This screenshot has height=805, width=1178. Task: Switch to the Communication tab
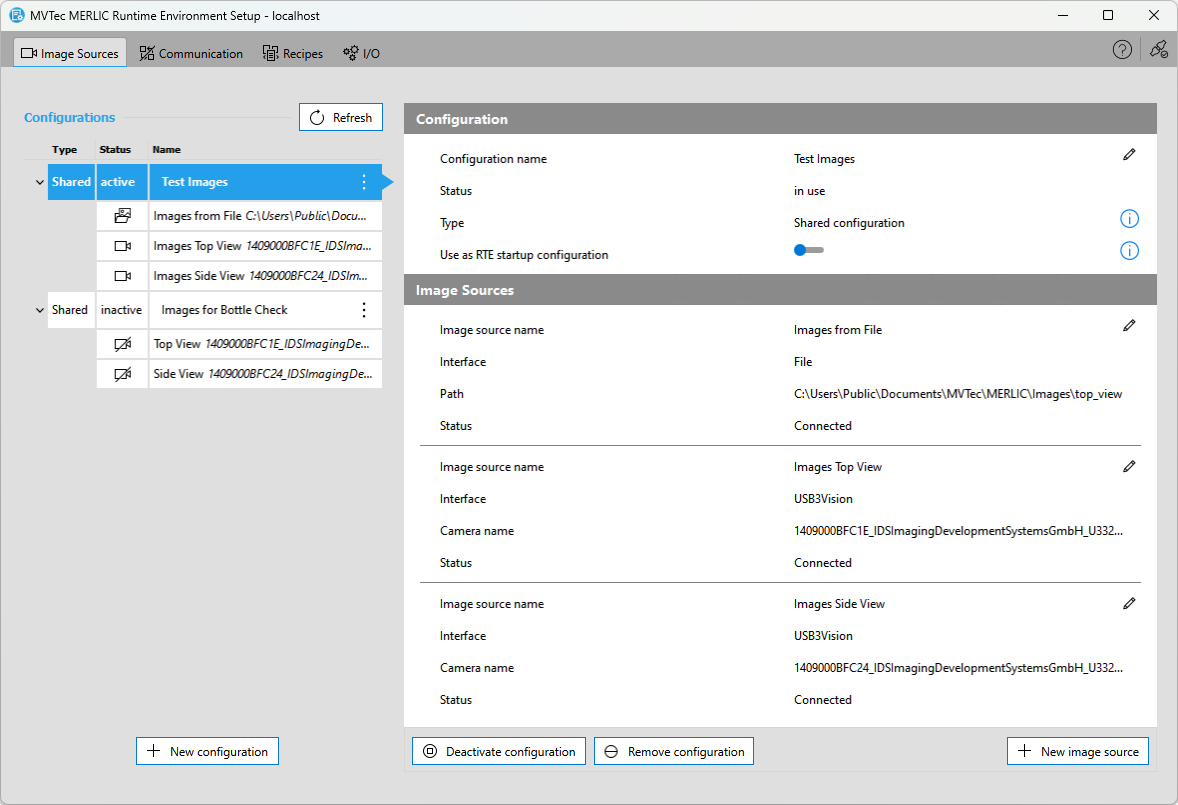coord(191,54)
